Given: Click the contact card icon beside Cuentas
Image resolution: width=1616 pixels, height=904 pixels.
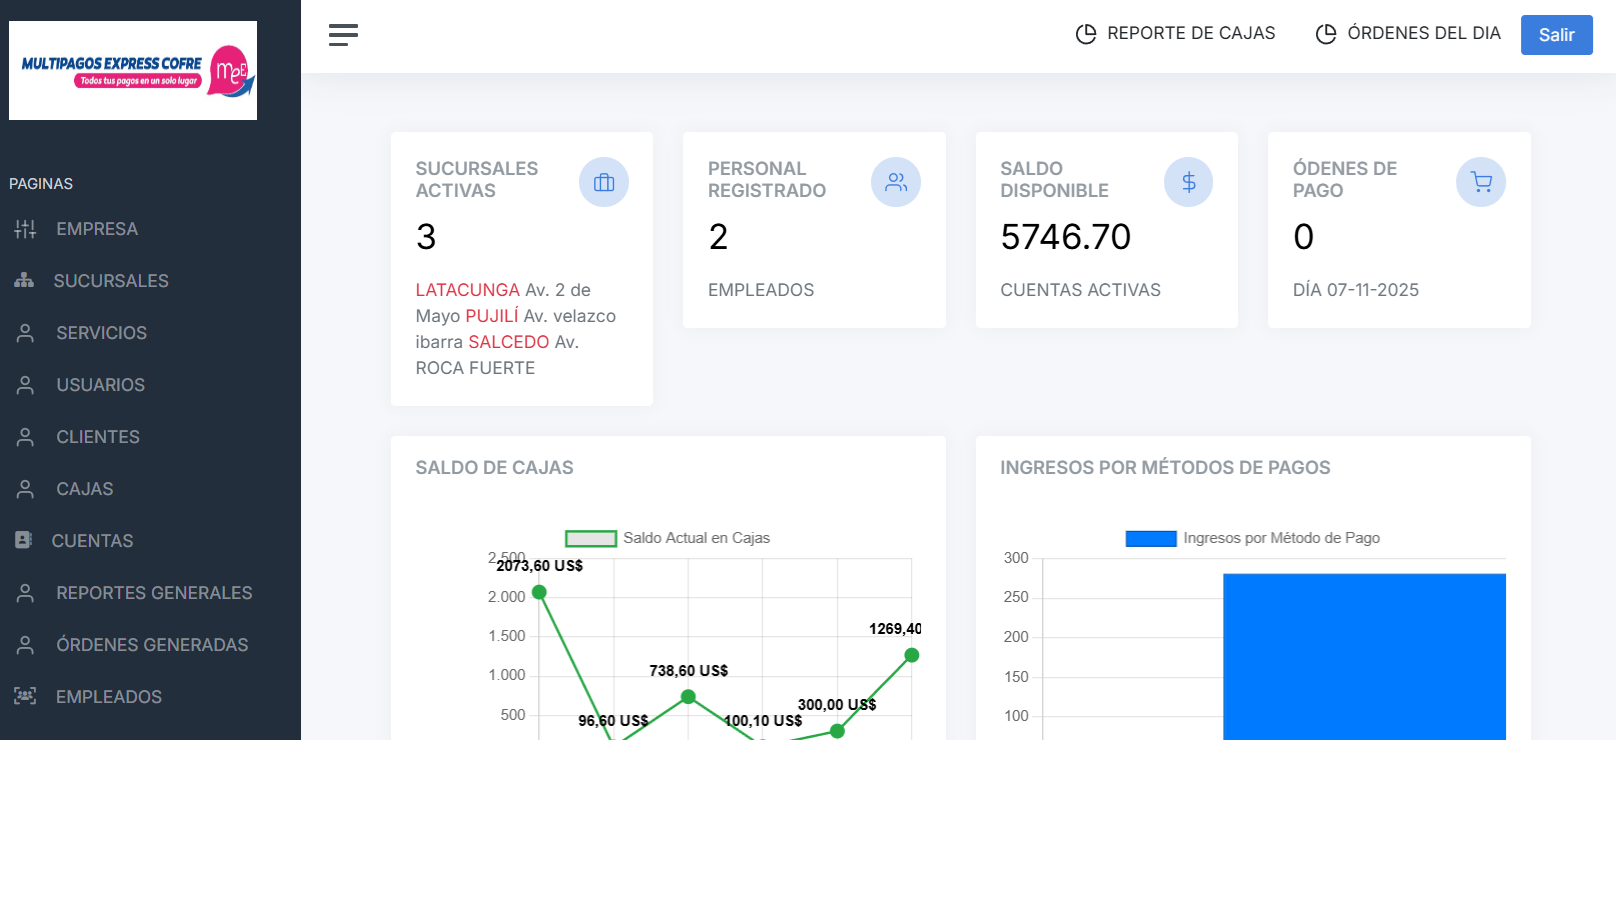Looking at the screenshot, I should [x=24, y=540].
